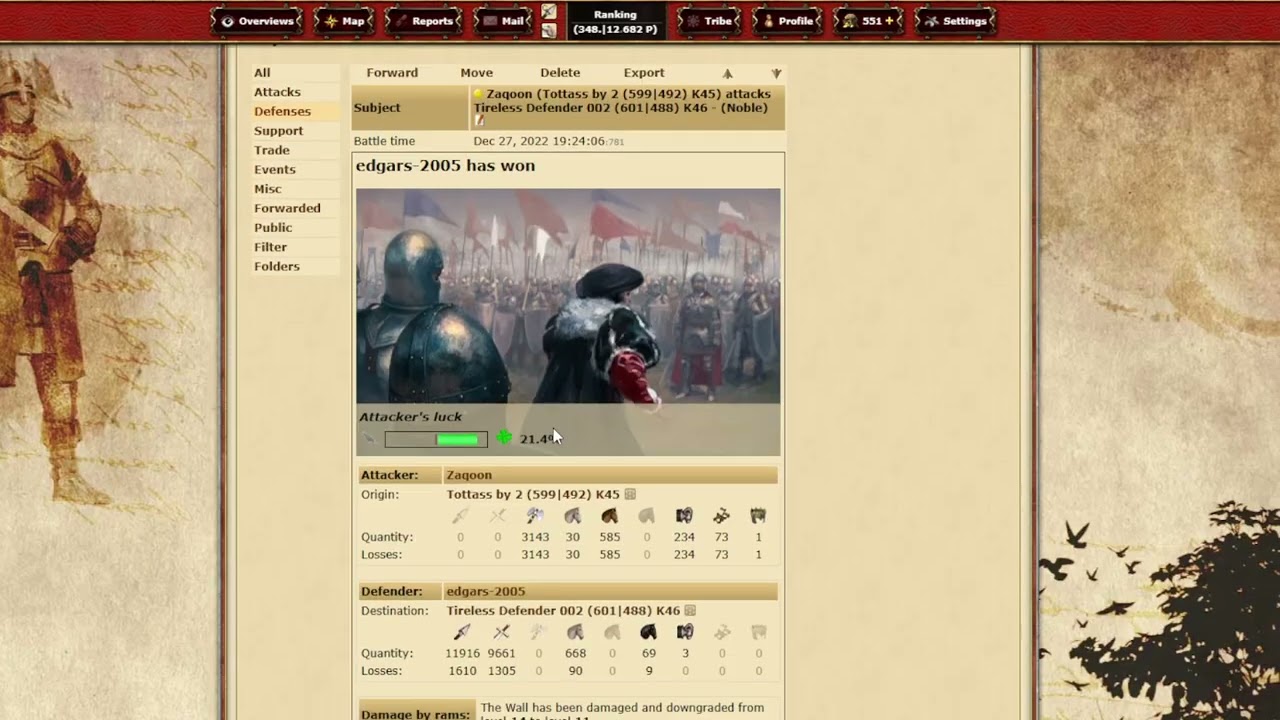Click defender's ram unit icon
Image resolution: width=1280 pixels, height=720 pixels.
coord(685,632)
